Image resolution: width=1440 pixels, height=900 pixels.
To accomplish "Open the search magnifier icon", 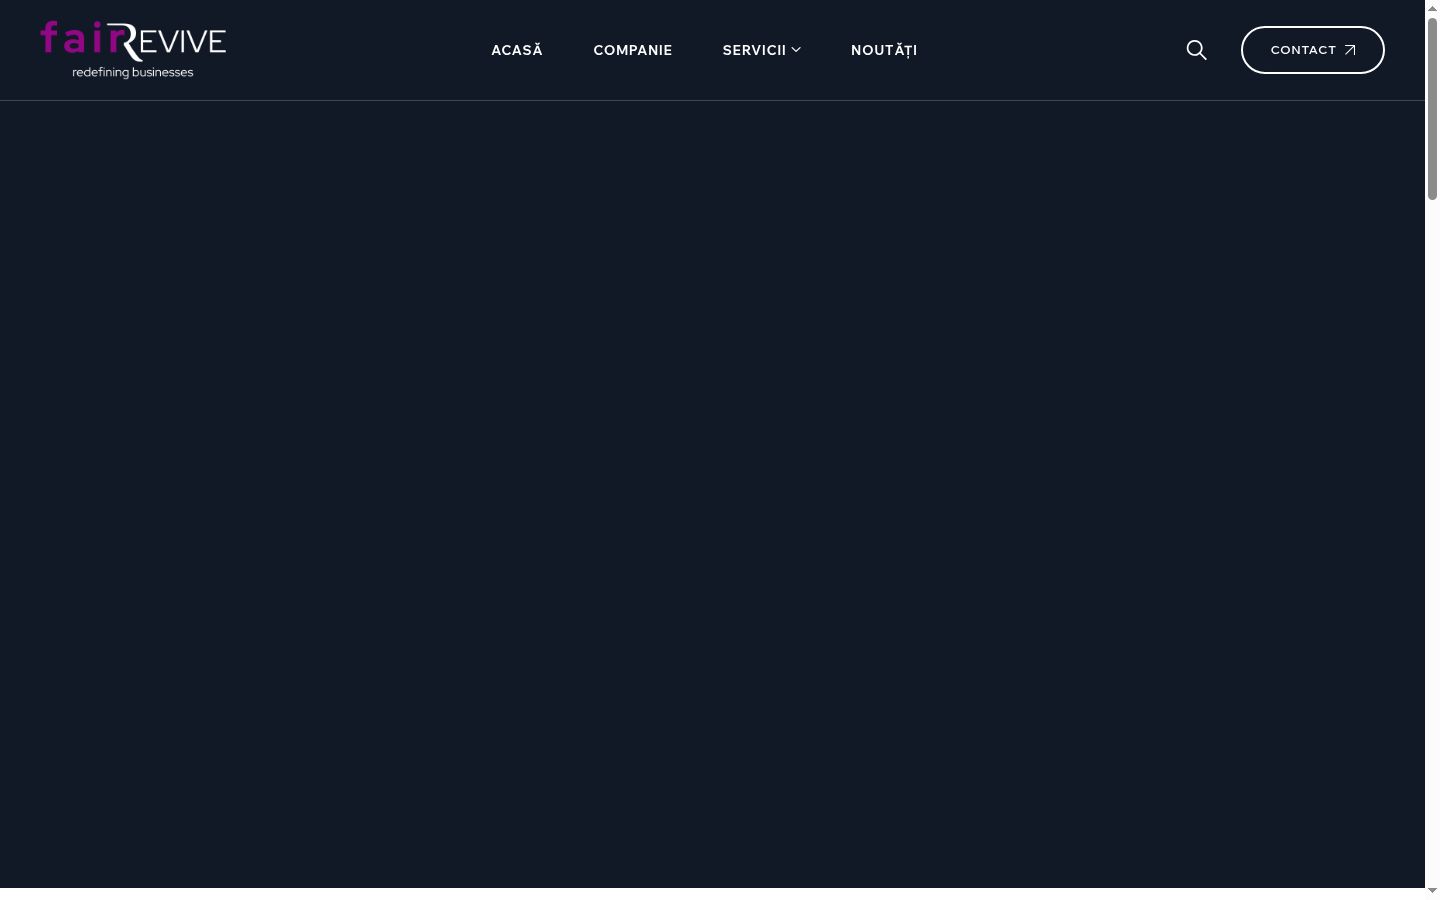I will [1196, 50].
